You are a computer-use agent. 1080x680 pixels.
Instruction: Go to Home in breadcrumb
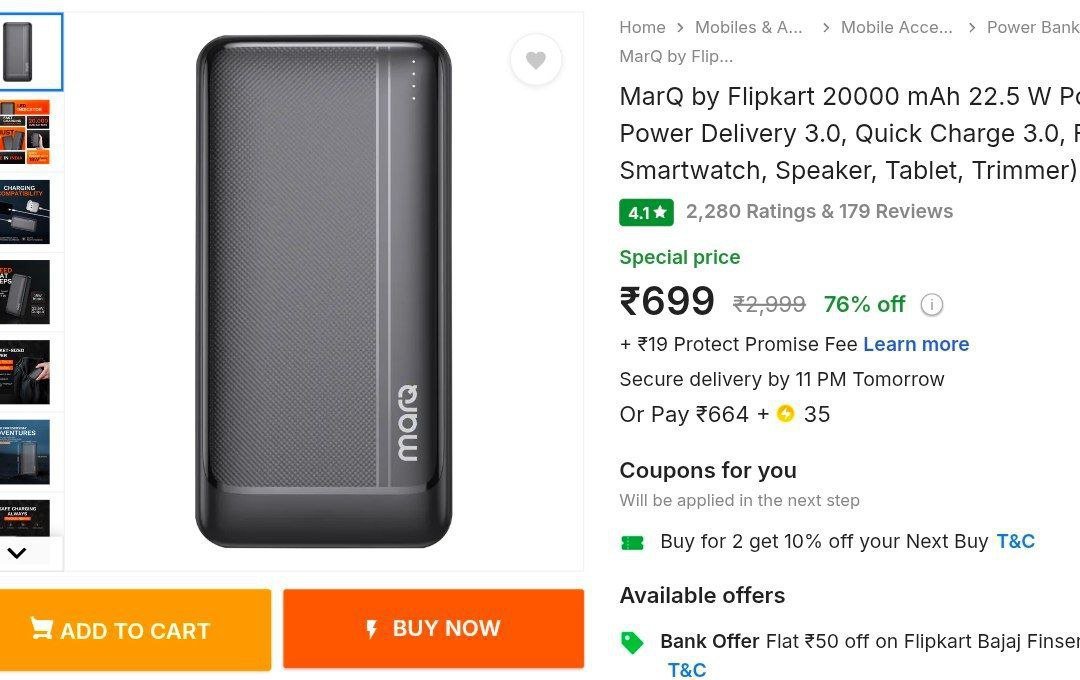(642, 27)
